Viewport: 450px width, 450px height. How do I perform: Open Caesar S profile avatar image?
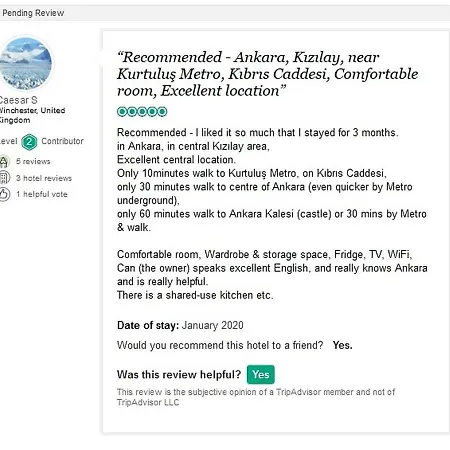[x=25, y=63]
